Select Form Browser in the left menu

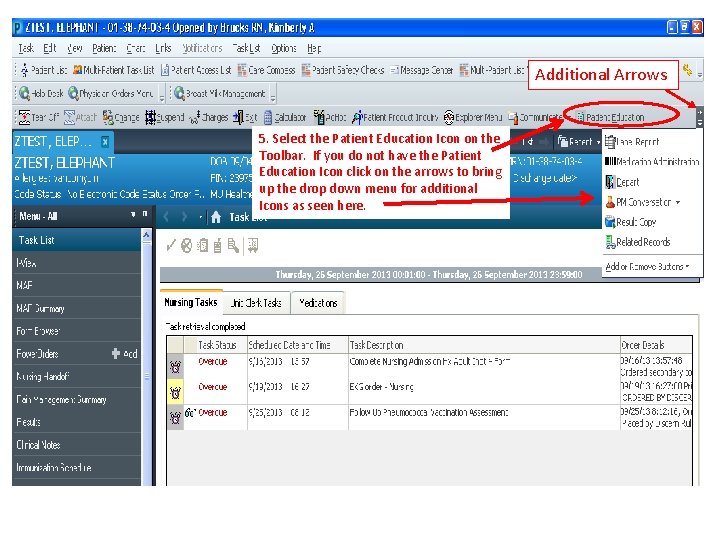pyautogui.click(x=76, y=331)
